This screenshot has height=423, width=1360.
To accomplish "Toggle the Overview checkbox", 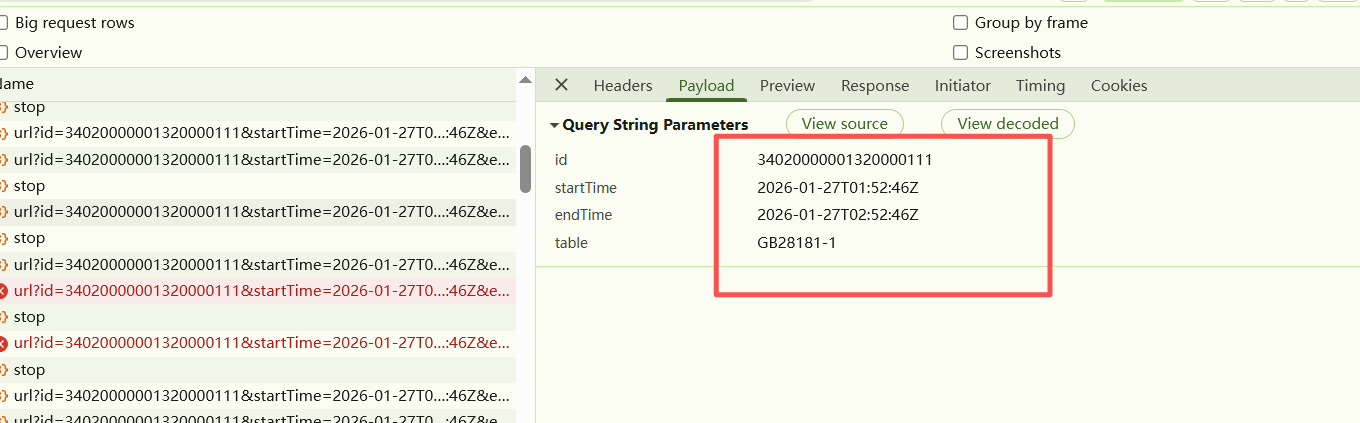I will coord(3,52).
